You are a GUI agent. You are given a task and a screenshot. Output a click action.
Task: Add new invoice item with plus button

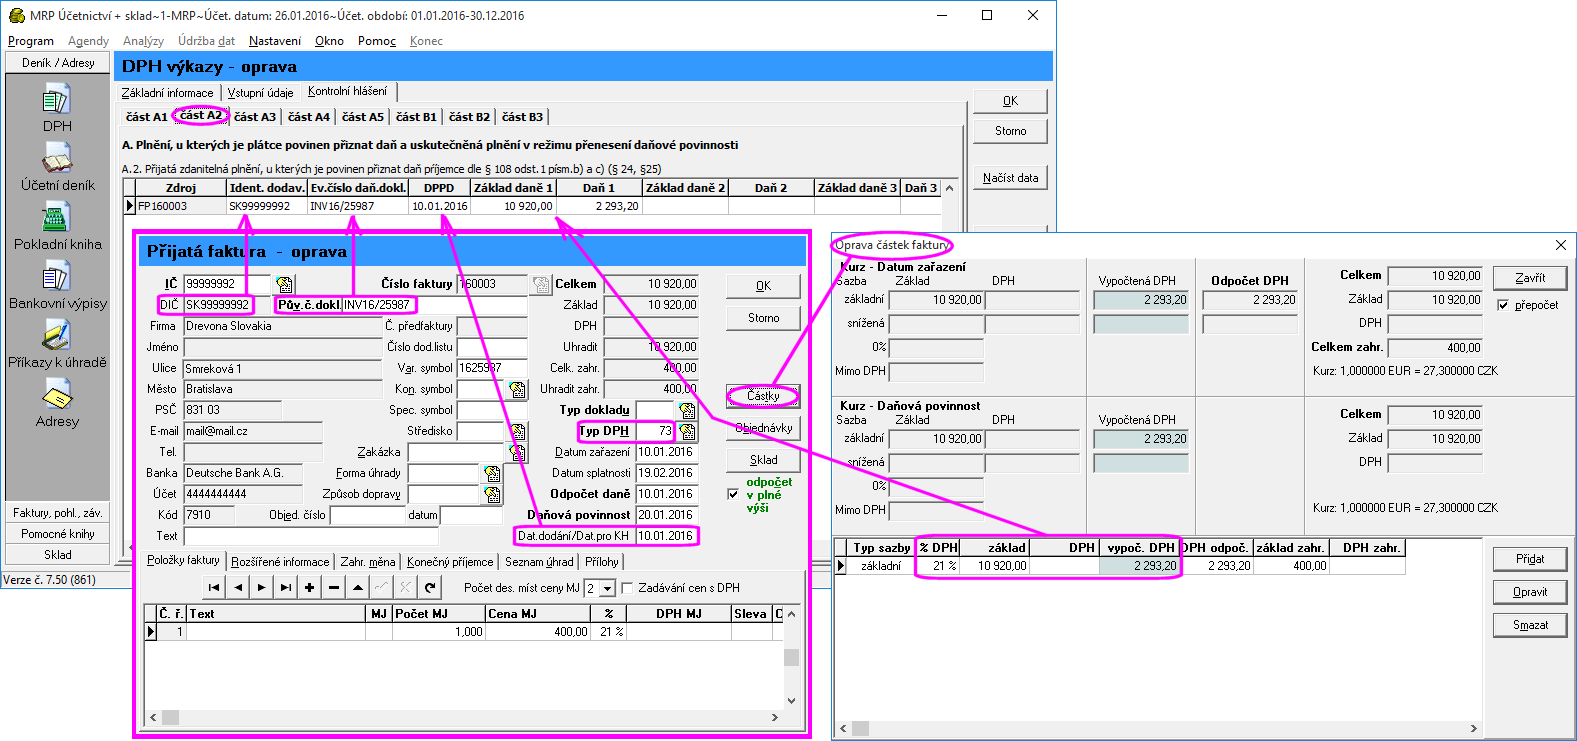pyautogui.click(x=310, y=588)
